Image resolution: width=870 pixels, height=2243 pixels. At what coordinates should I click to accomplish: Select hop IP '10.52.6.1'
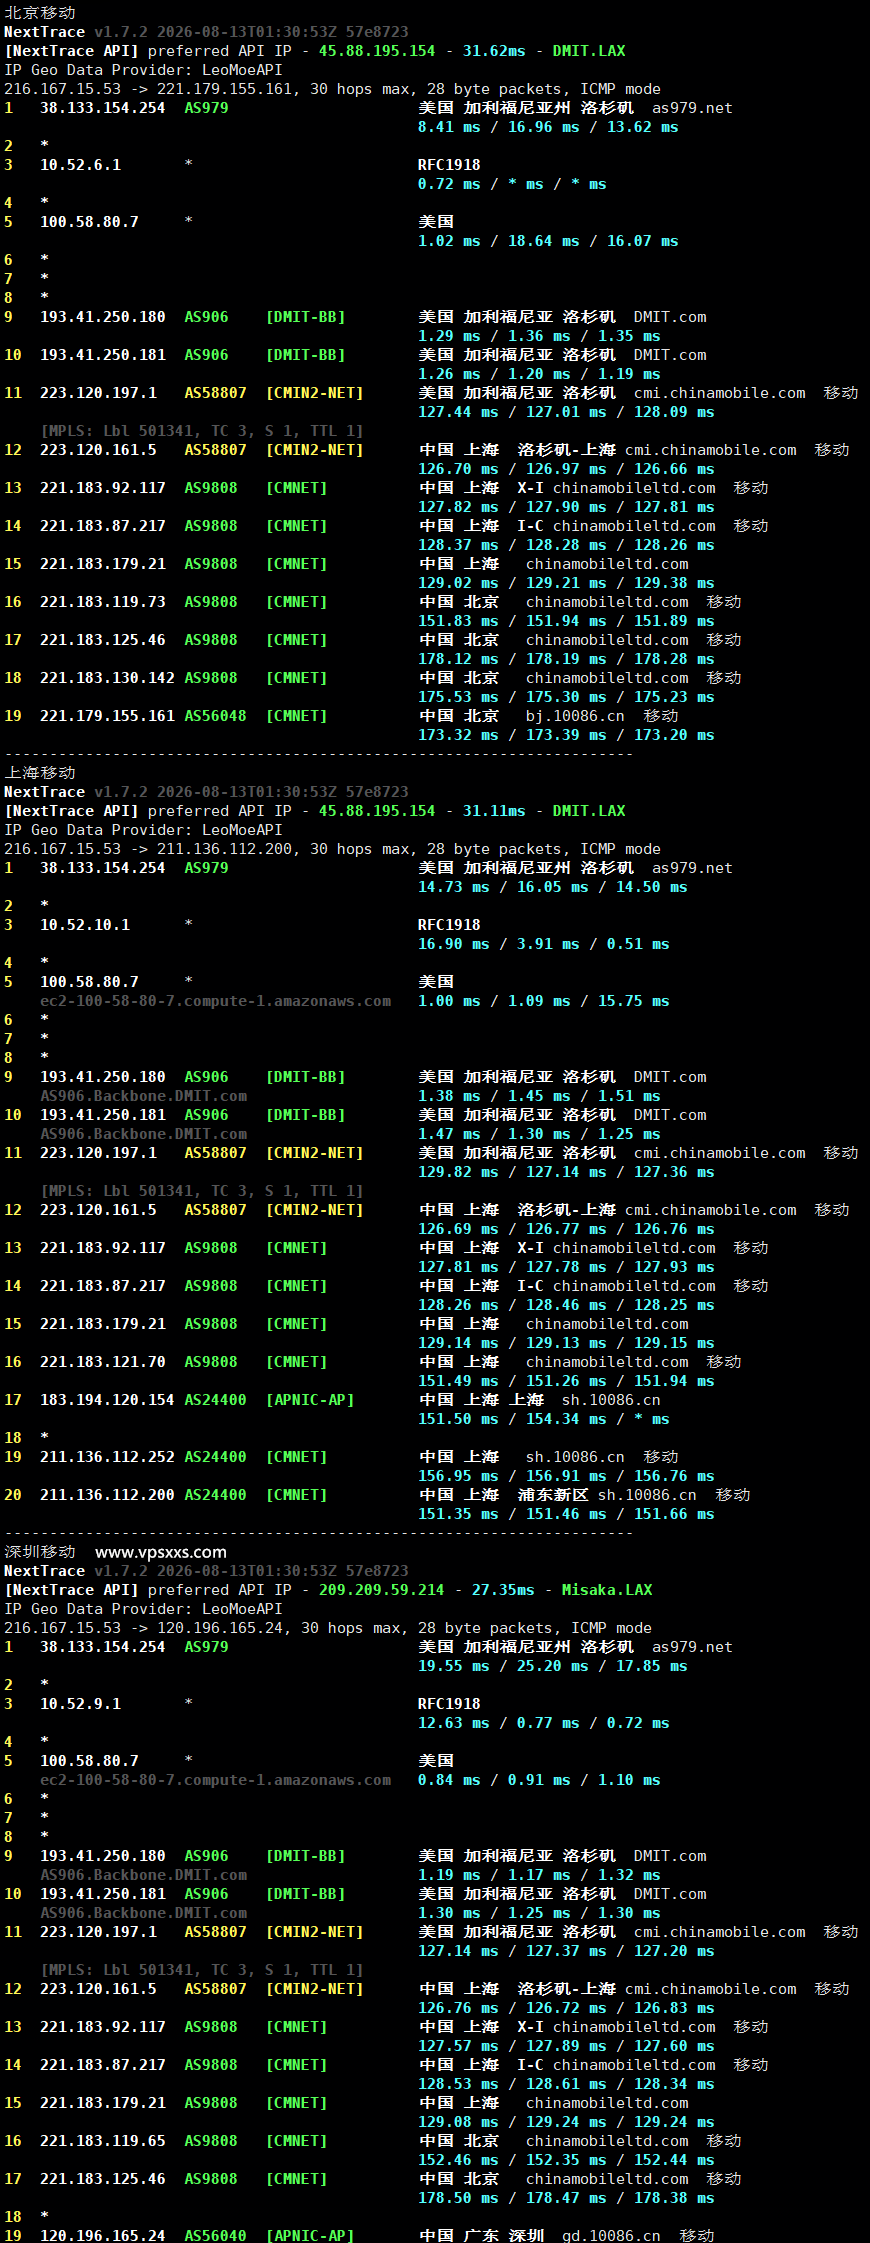80,164
